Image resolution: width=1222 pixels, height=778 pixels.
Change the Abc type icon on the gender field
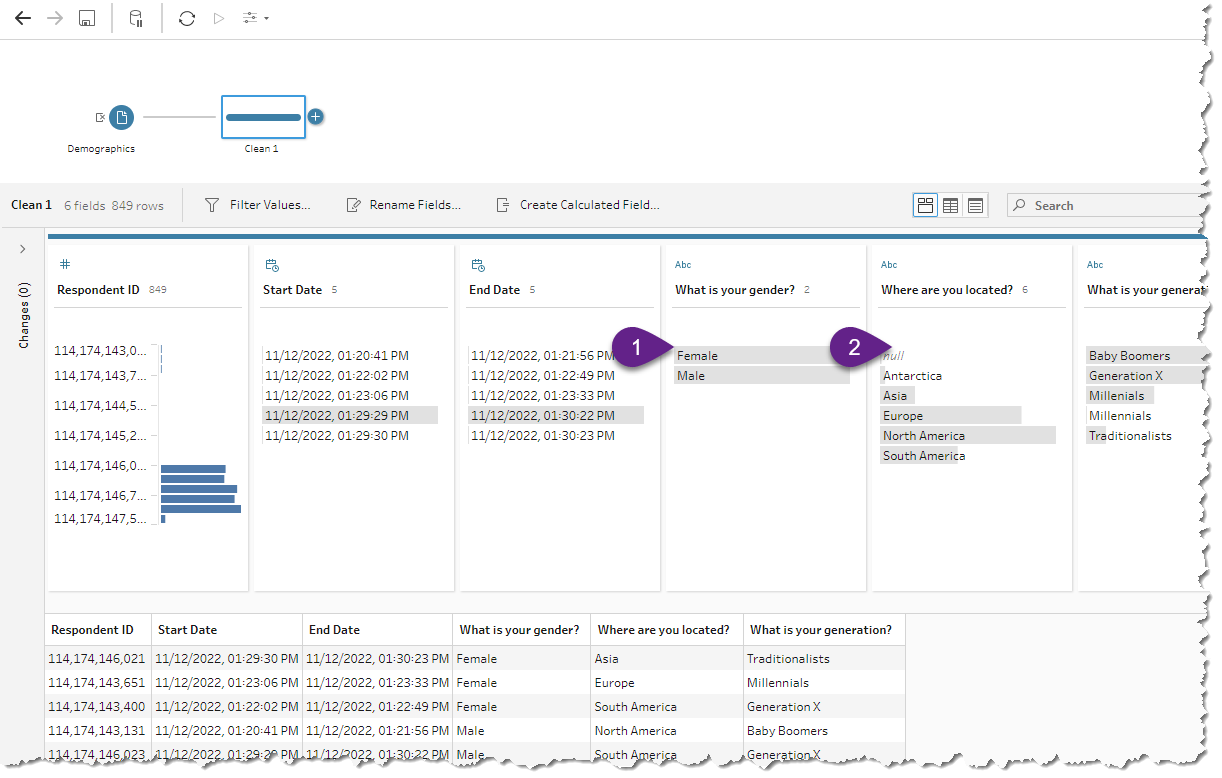683,265
